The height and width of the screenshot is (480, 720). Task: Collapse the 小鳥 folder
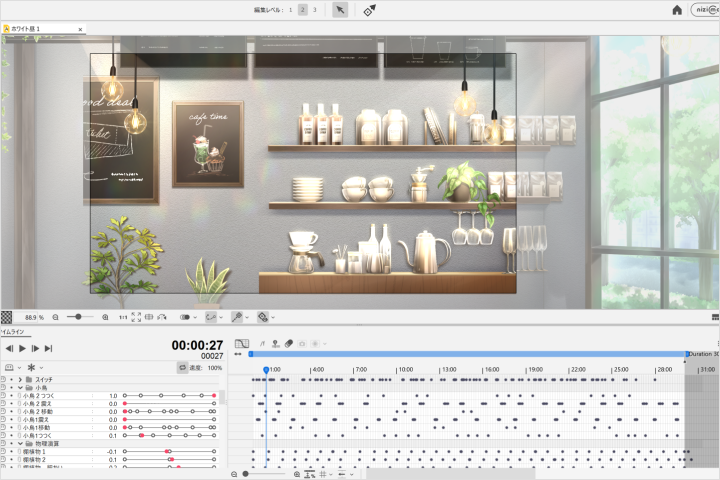click(x=20, y=388)
